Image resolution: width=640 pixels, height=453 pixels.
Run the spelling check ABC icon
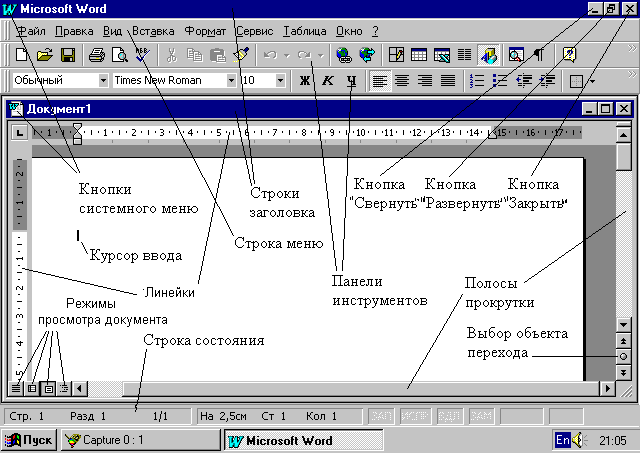tap(143, 54)
